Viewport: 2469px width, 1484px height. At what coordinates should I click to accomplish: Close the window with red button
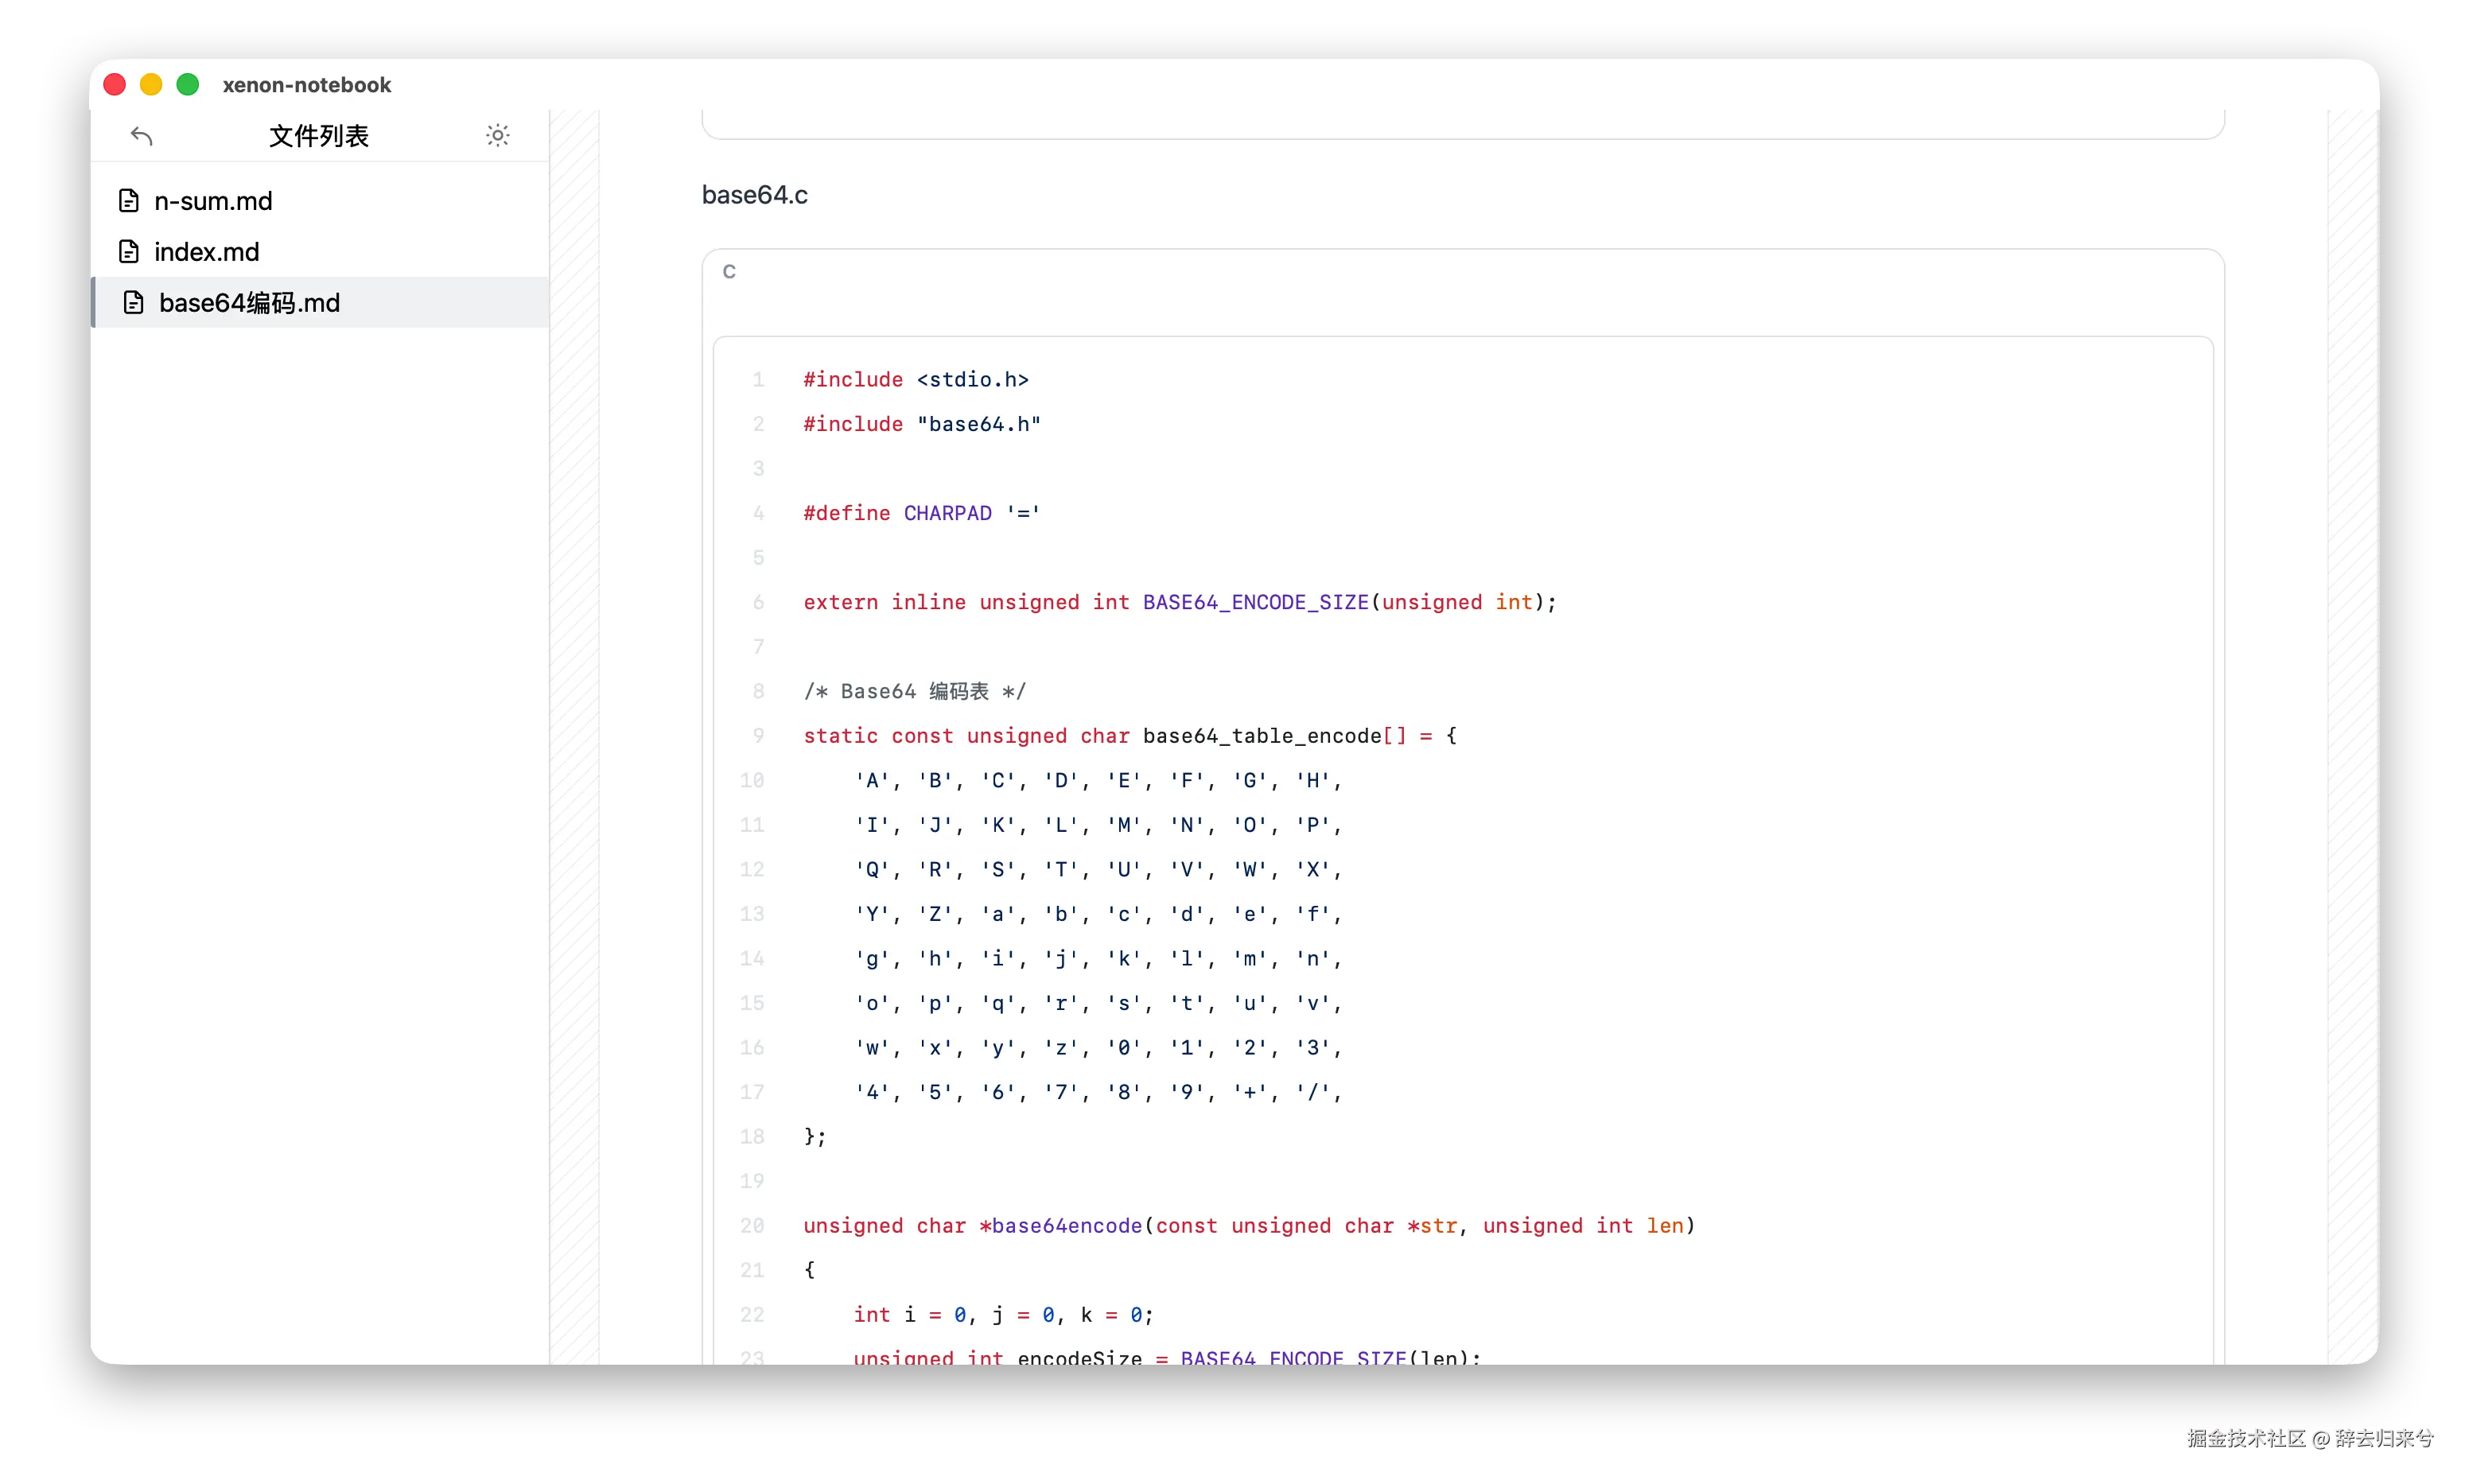click(x=115, y=85)
